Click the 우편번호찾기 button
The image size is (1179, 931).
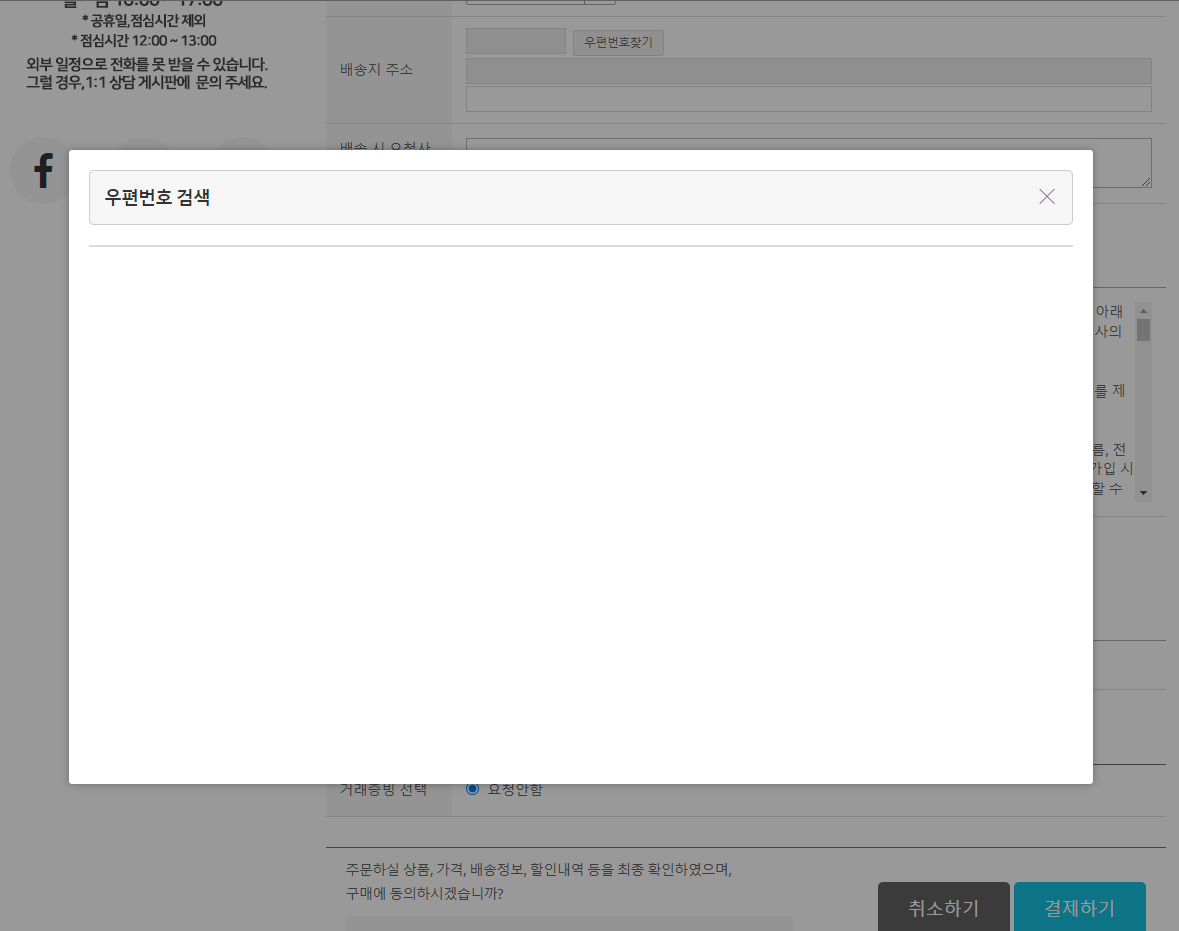[x=618, y=42]
